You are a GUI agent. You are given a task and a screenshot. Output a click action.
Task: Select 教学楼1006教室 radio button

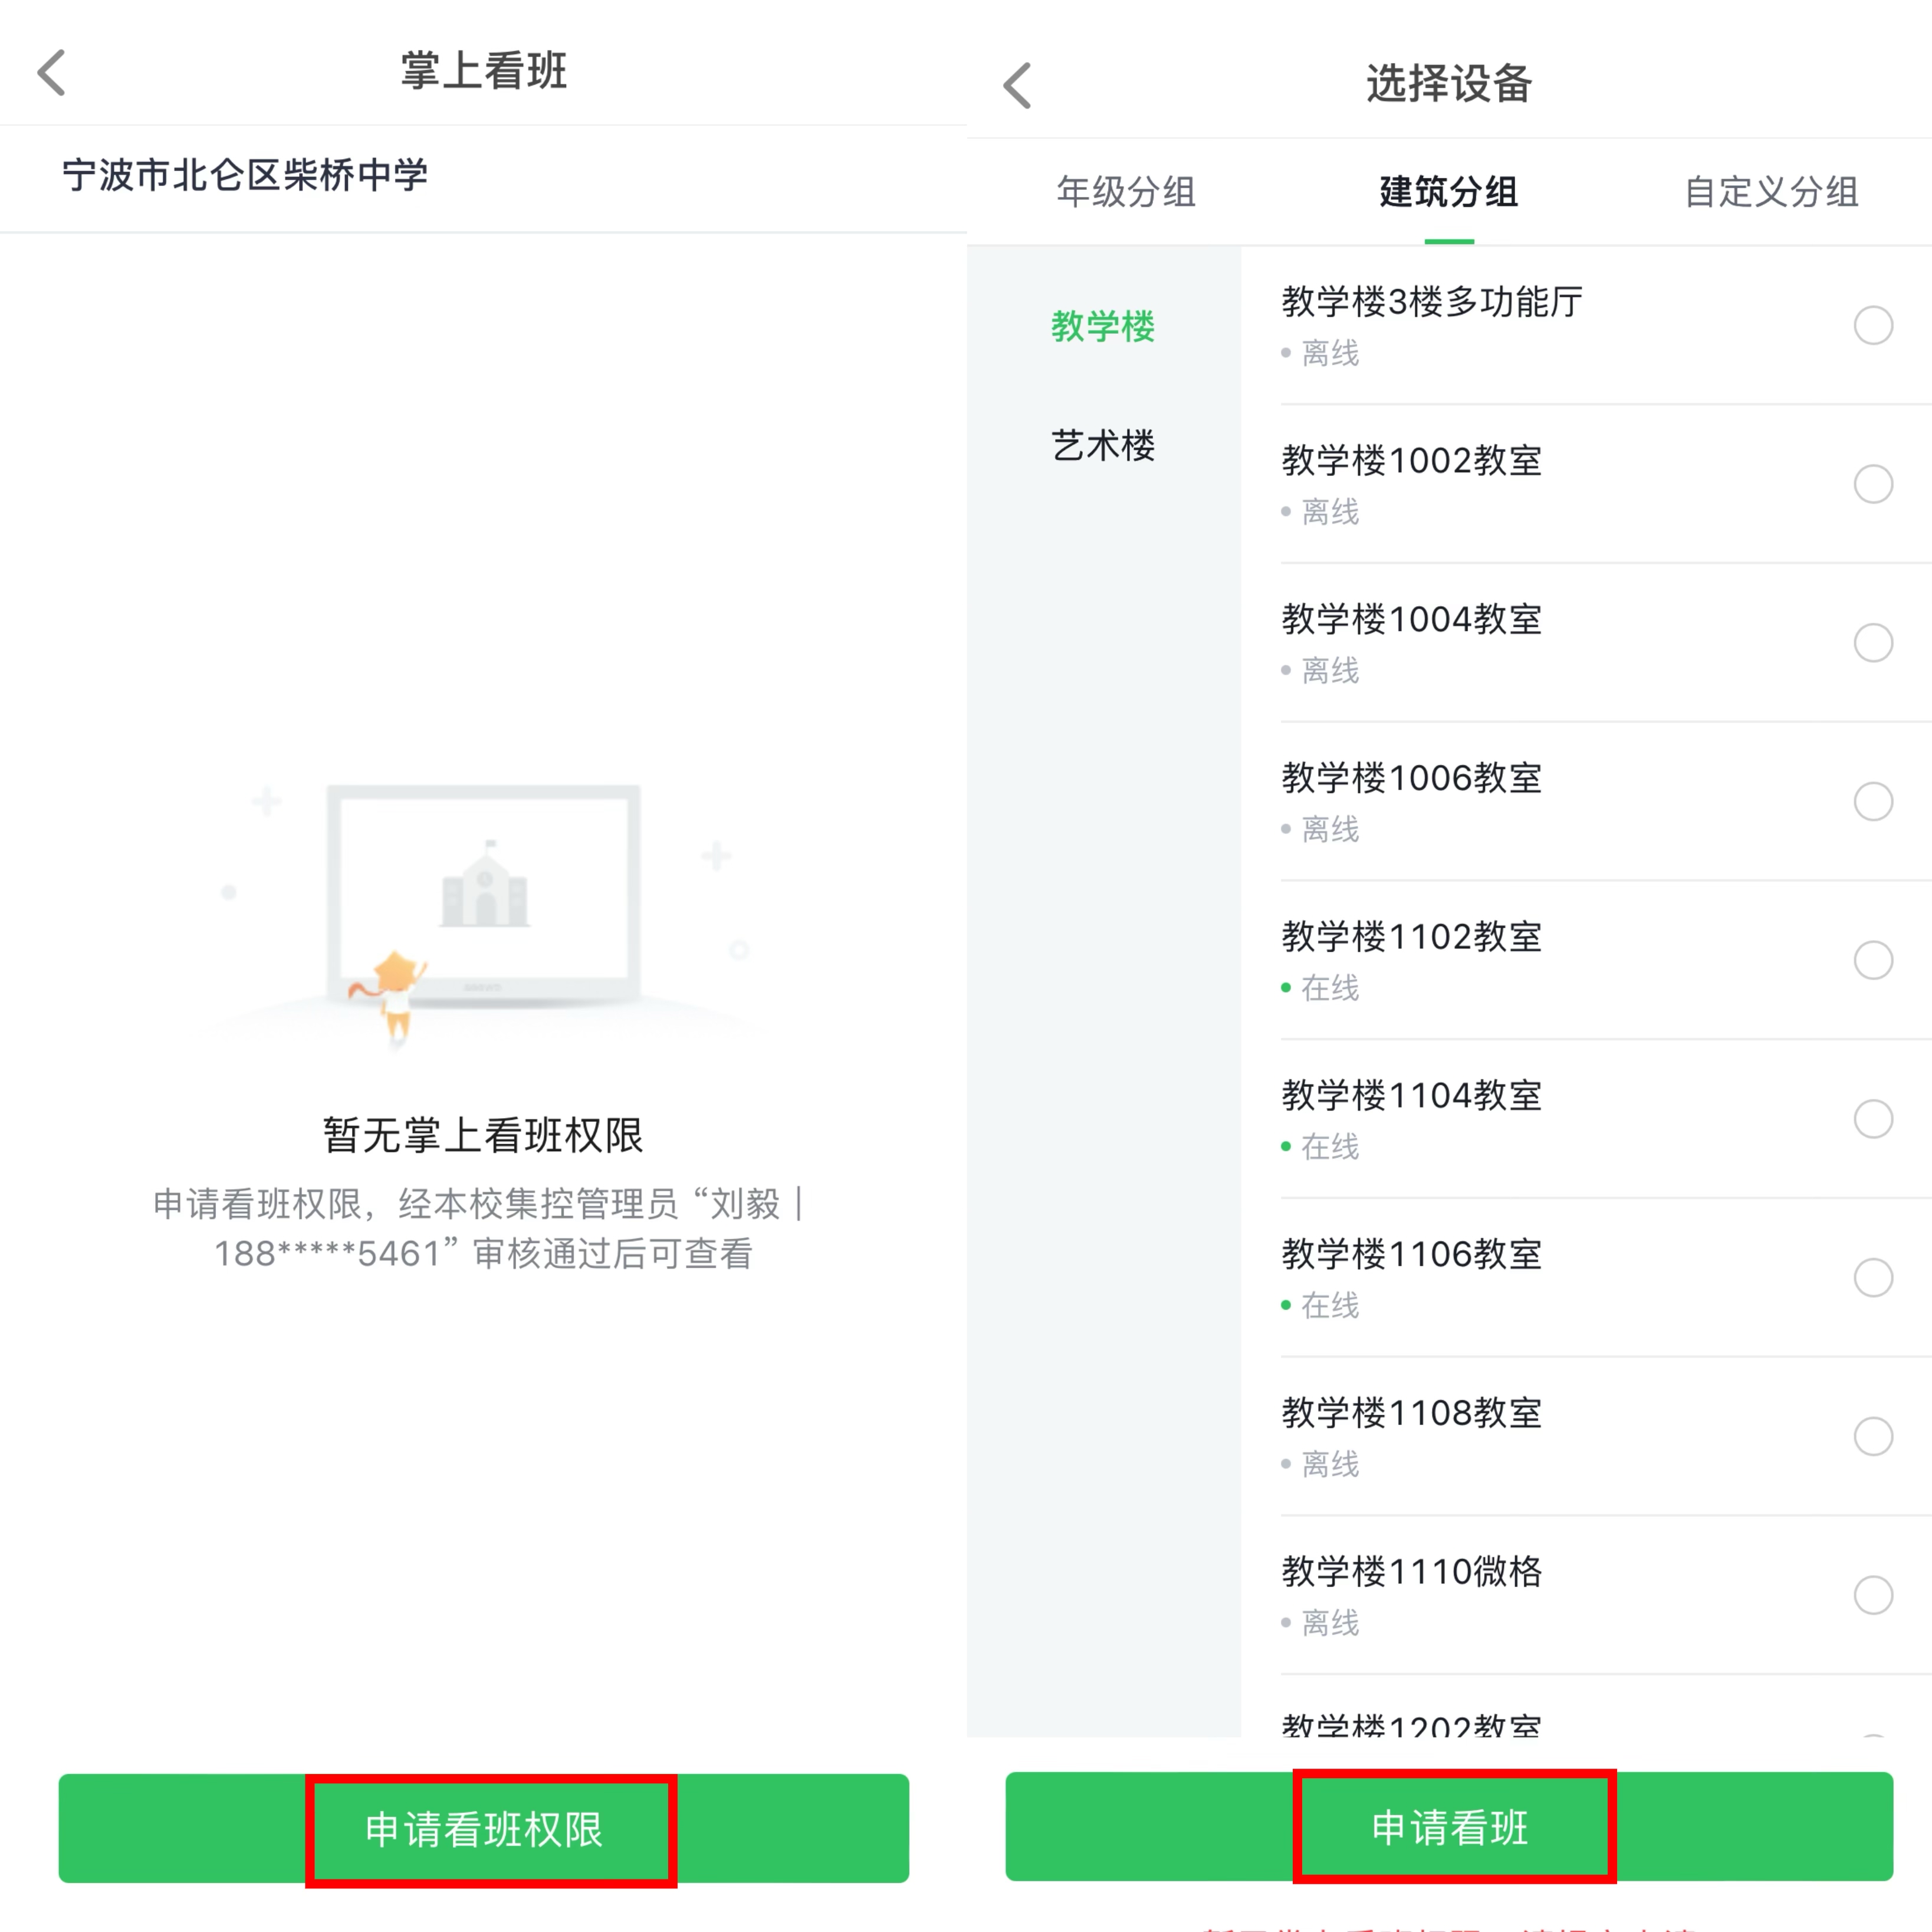tap(1873, 801)
